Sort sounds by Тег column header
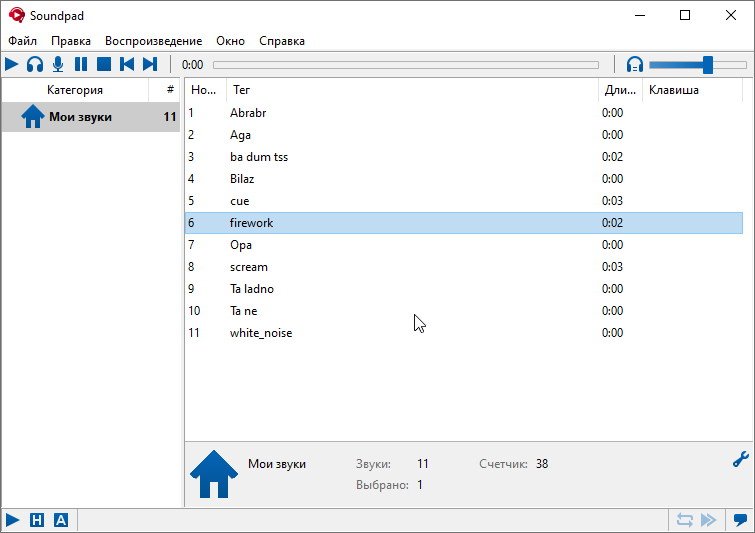755x533 pixels. click(412, 90)
